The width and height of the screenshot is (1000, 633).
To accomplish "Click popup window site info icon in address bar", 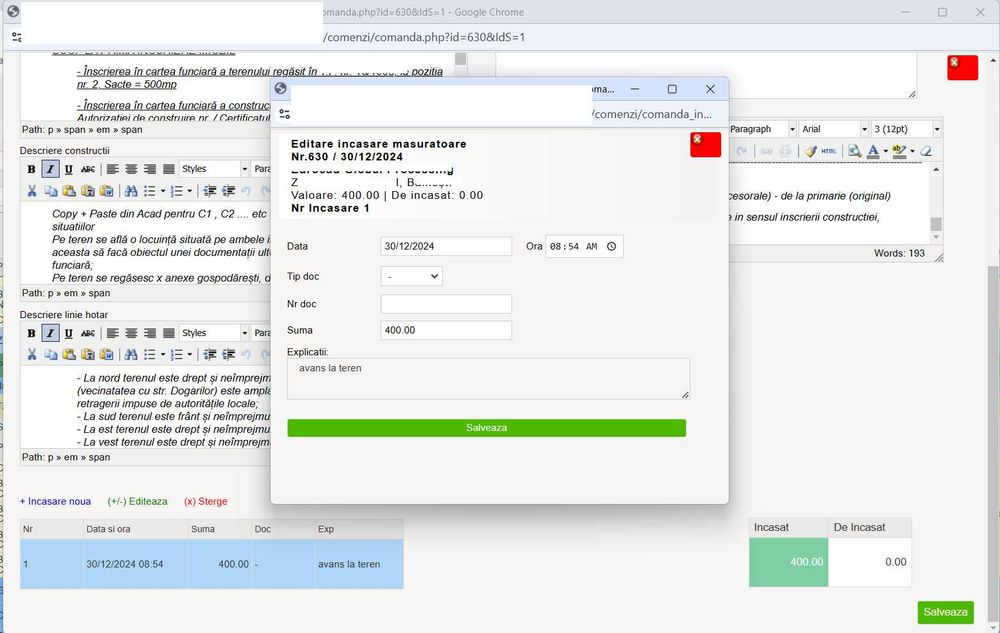I will tap(284, 114).
